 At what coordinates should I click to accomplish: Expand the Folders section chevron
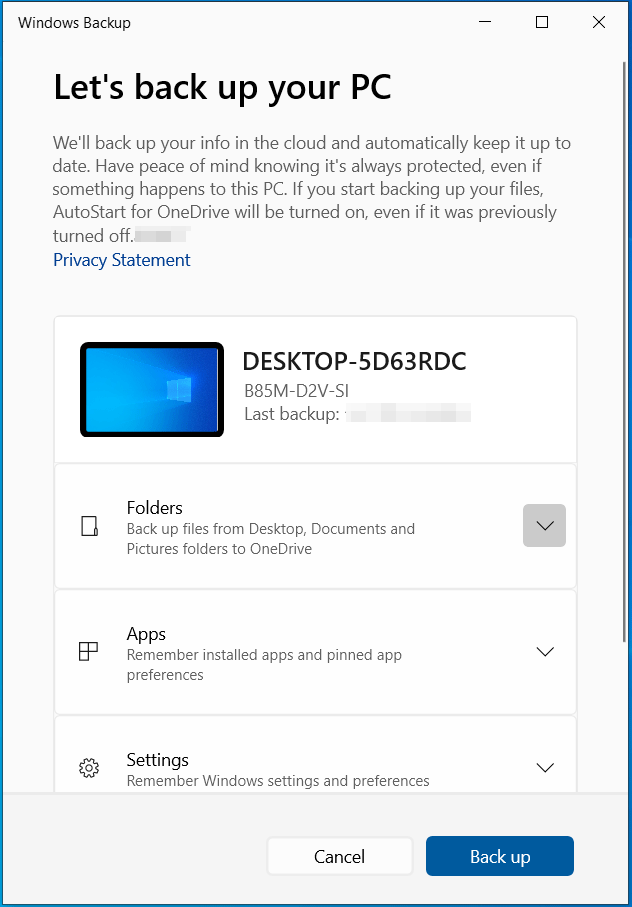[544, 525]
